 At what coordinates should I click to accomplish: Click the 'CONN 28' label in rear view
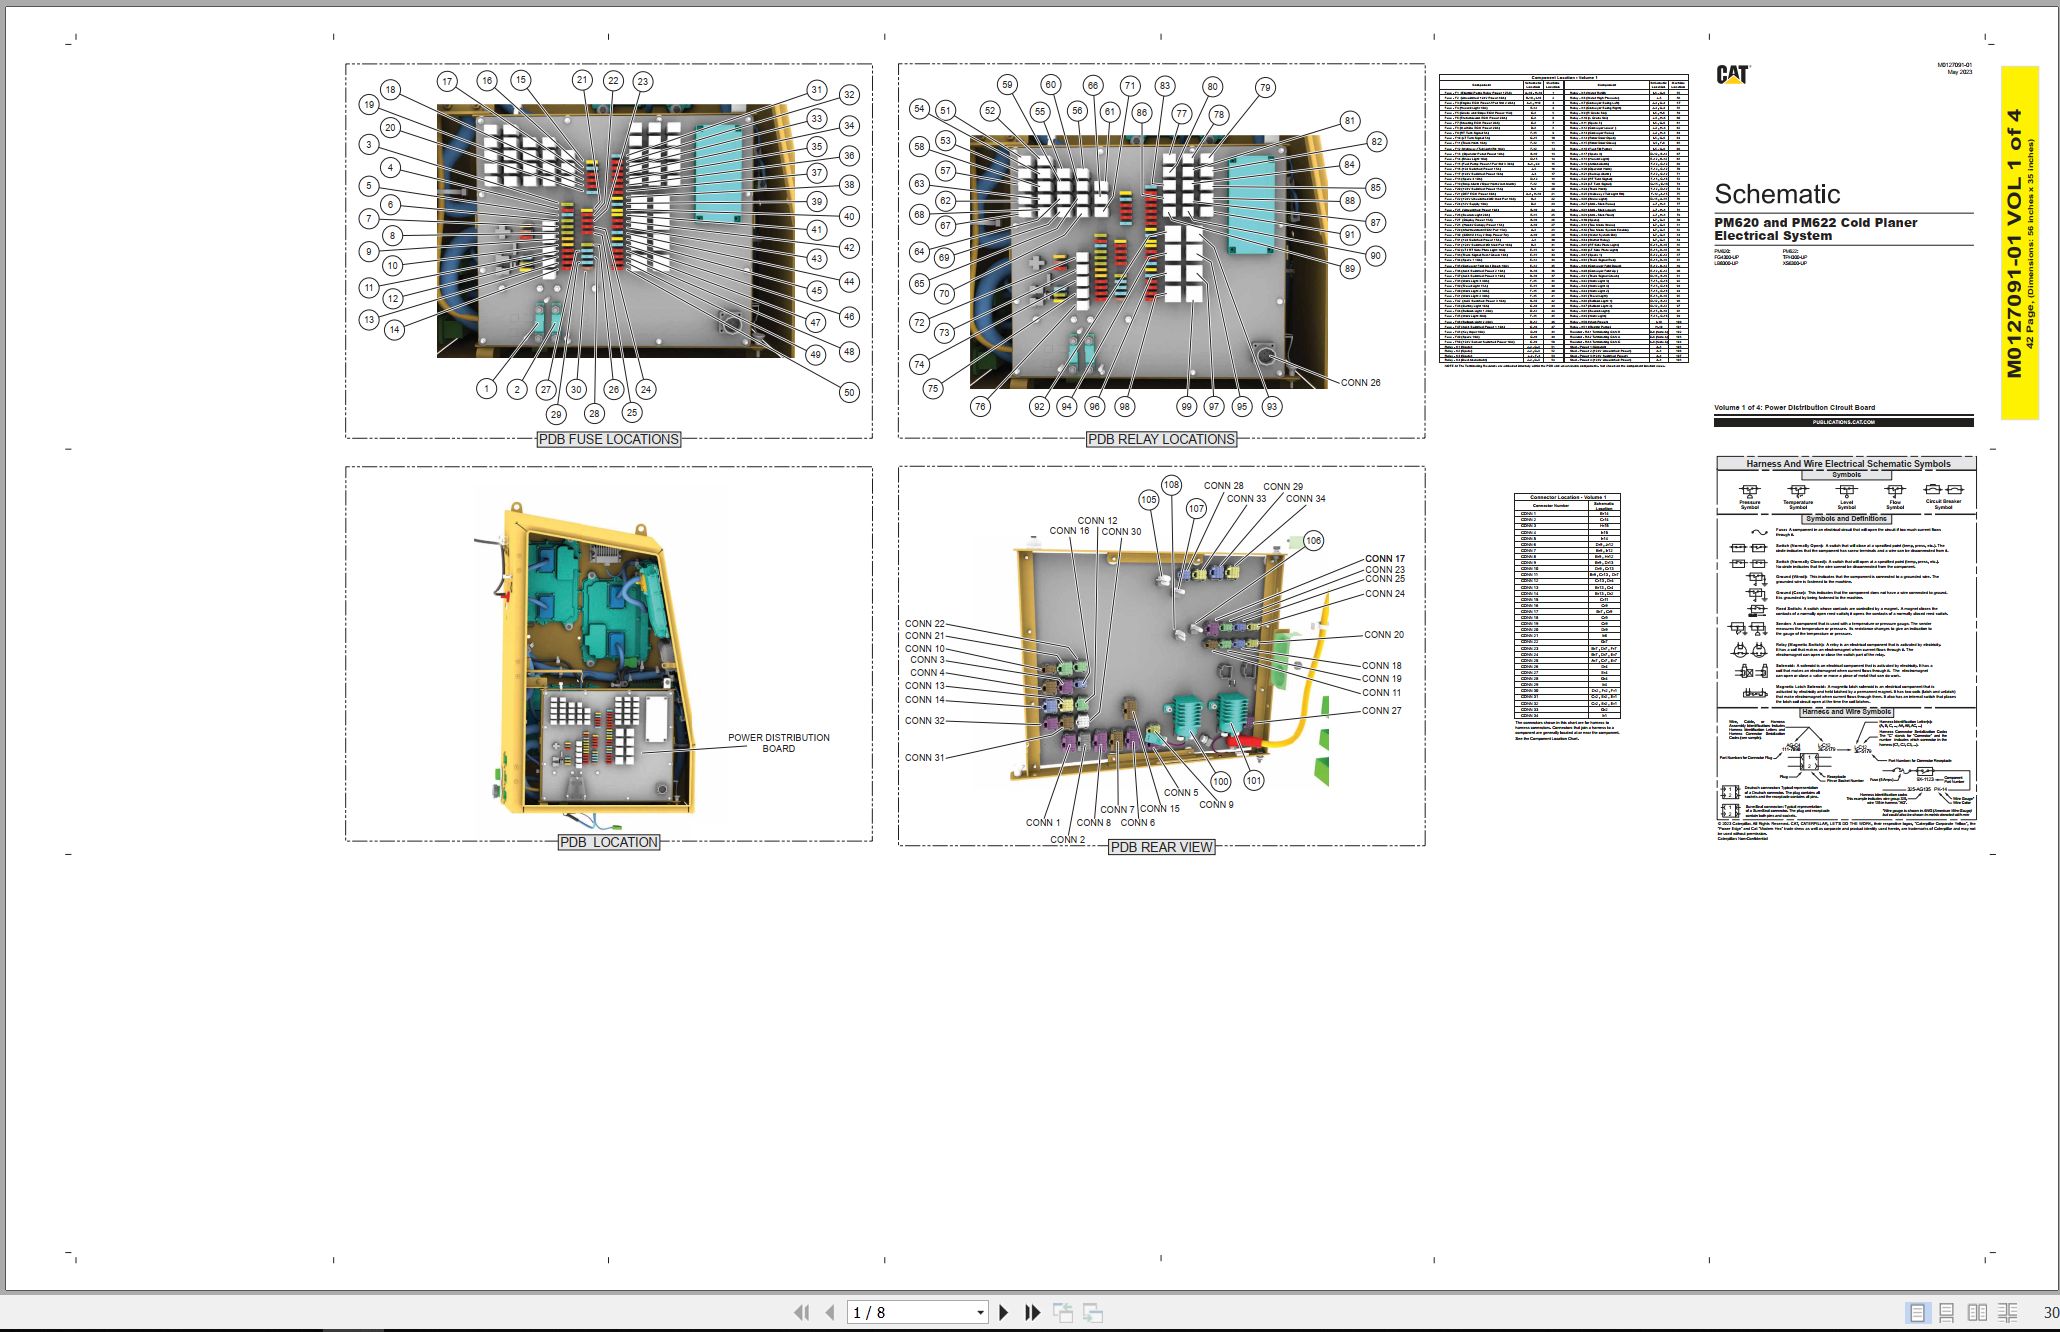tap(1223, 486)
